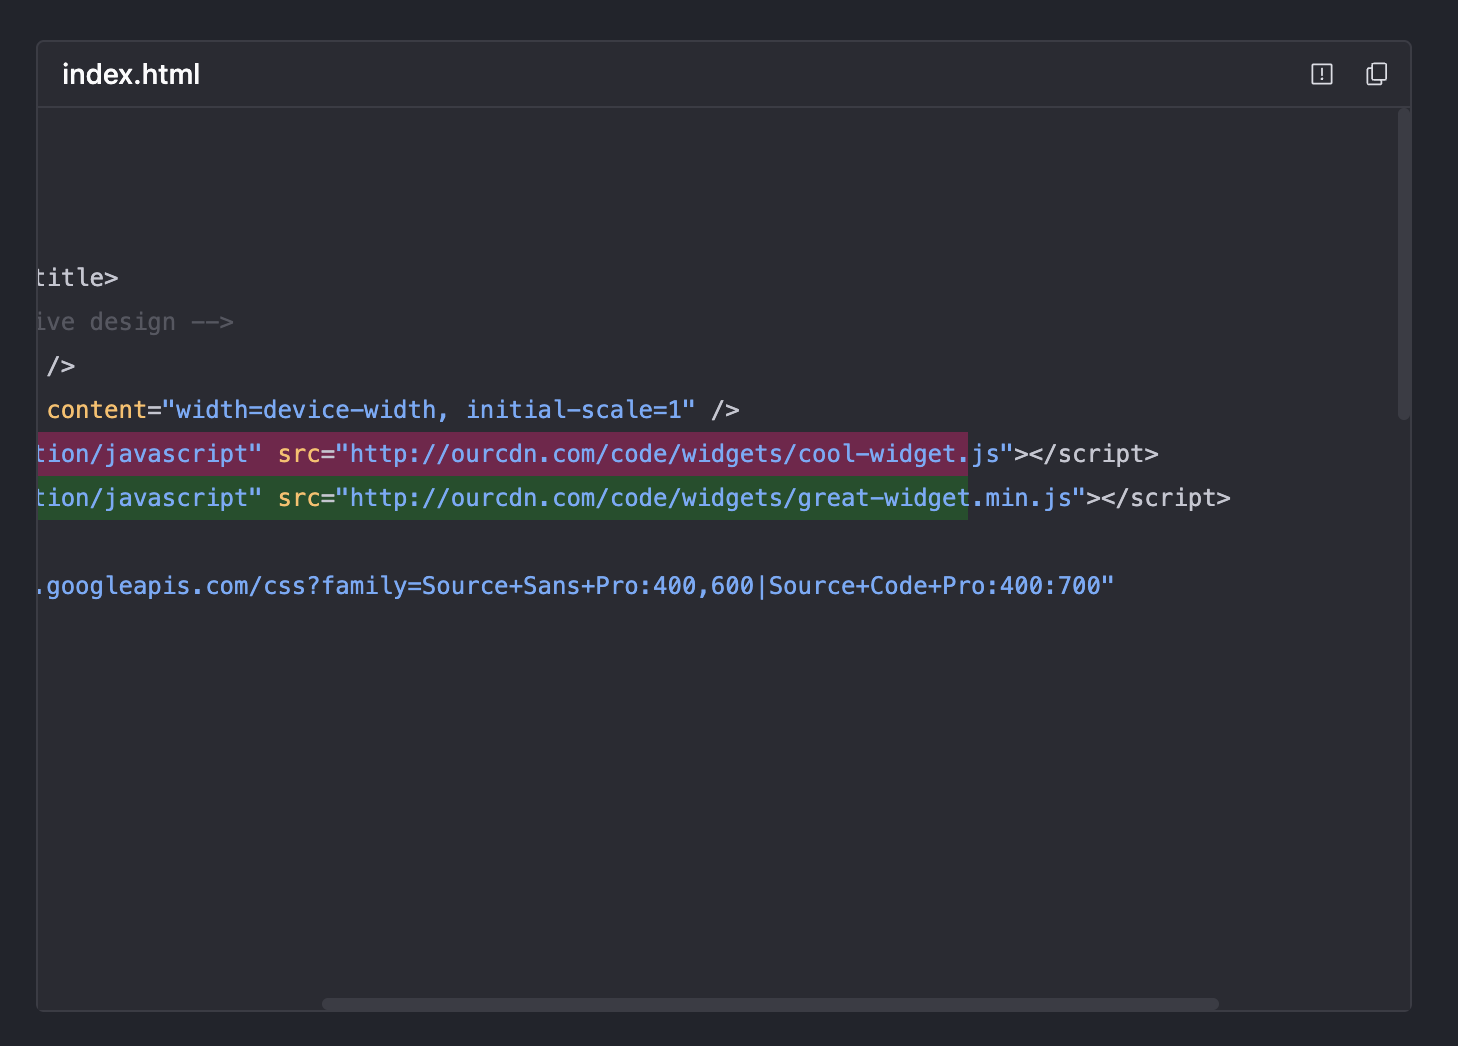Click the horizontal scrollbar track left of thumb
The image size is (1458, 1046).
tap(180, 1003)
